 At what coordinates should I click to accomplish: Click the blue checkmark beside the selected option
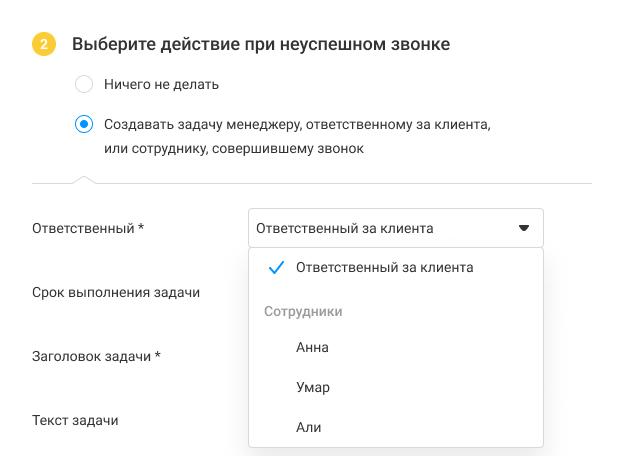pyautogui.click(x=277, y=268)
